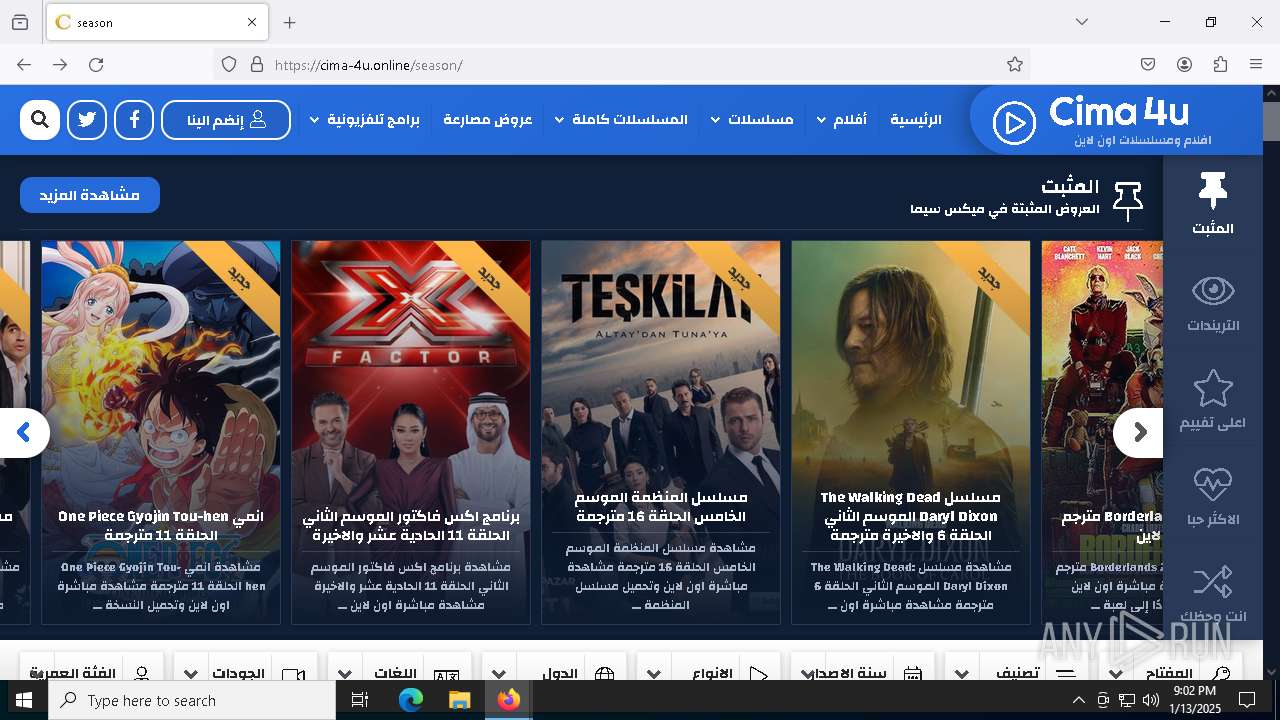Click the إنضم الينا join button
Screen dimensions: 1280x720
(226, 120)
